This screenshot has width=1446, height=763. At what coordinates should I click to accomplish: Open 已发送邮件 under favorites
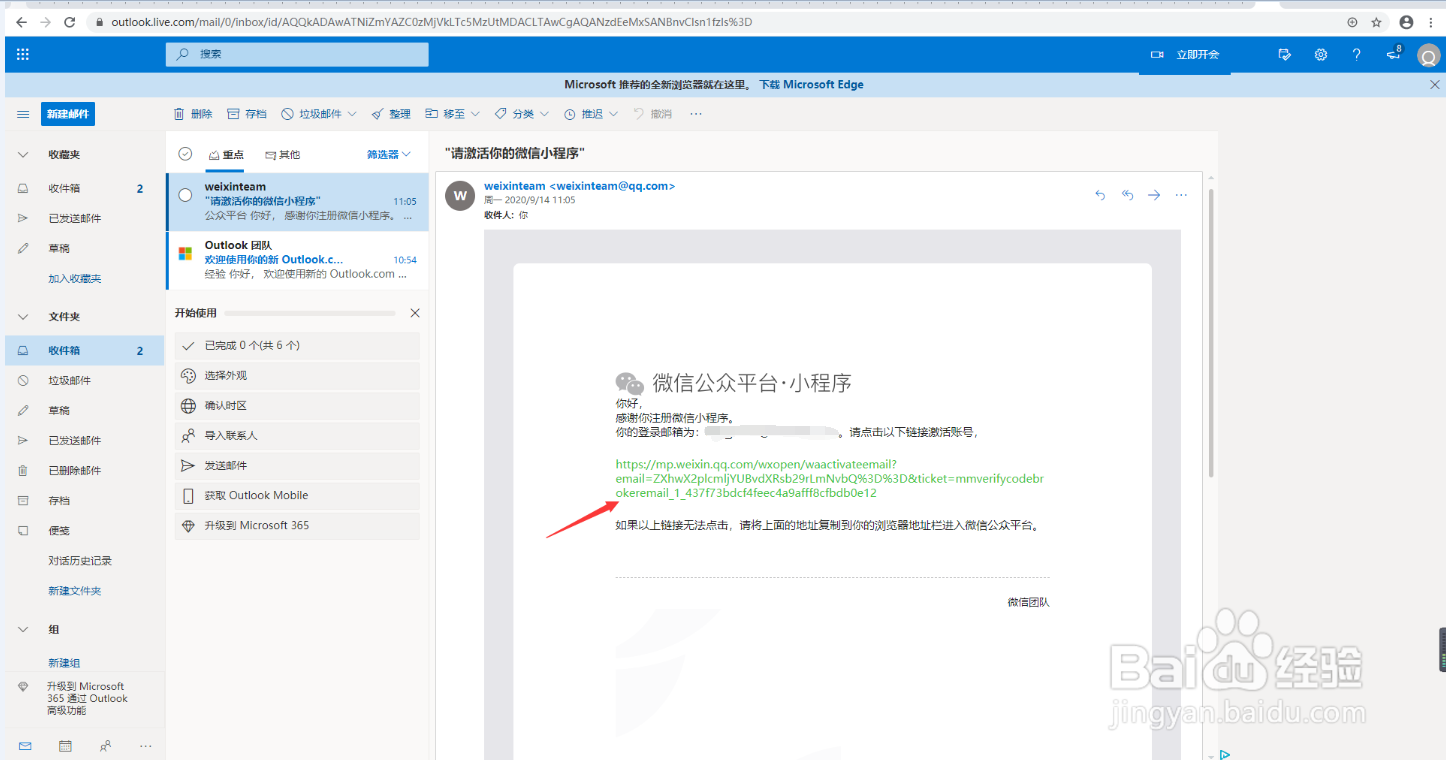click(x=84, y=218)
